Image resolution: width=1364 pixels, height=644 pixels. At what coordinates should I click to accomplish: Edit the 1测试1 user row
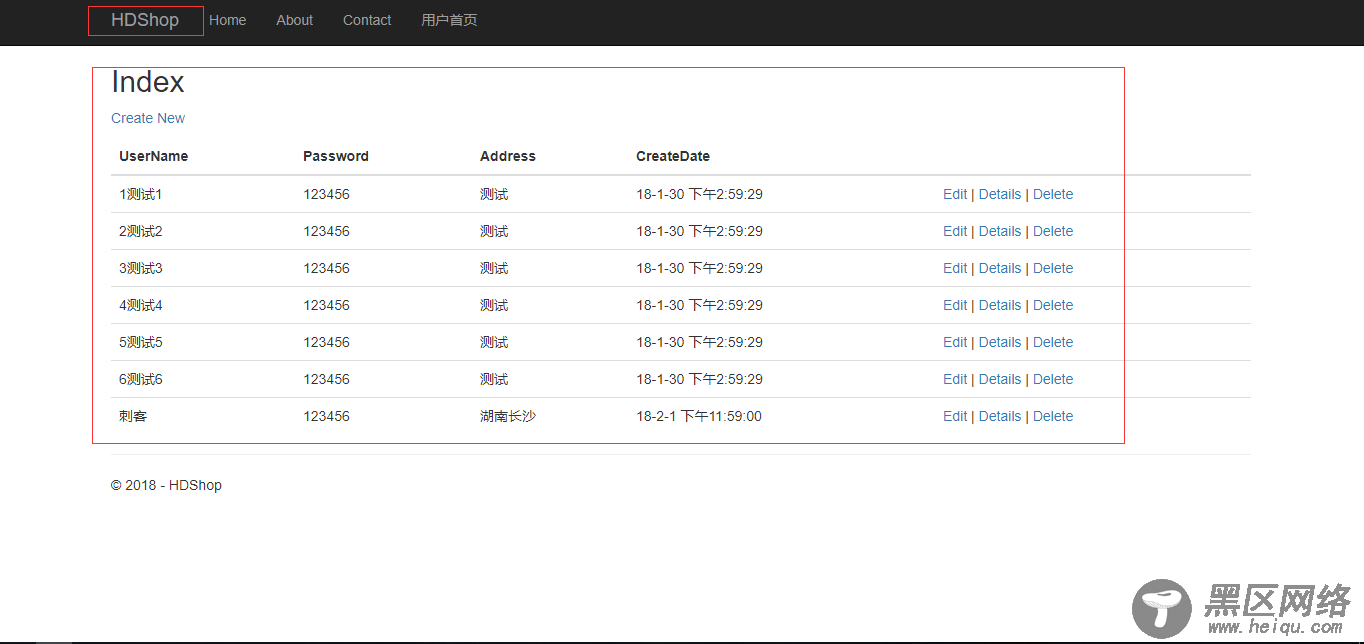955,194
